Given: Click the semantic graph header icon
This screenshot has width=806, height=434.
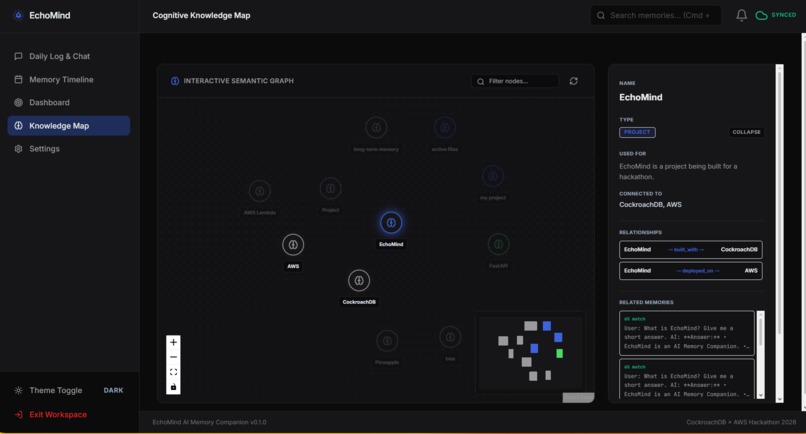Looking at the screenshot, I should (175, 81).
